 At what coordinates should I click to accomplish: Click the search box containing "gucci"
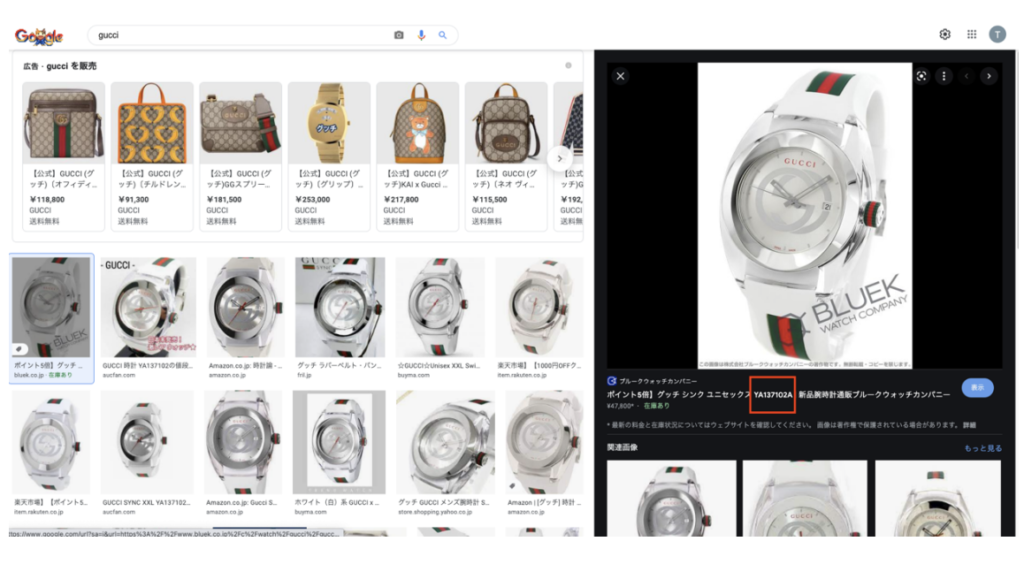[240, 35]
